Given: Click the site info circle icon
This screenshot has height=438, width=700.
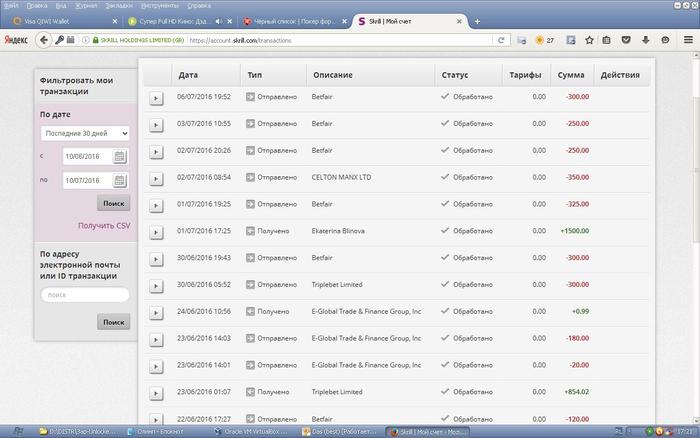Looking at the screenshot, I should tap(86, 40).
